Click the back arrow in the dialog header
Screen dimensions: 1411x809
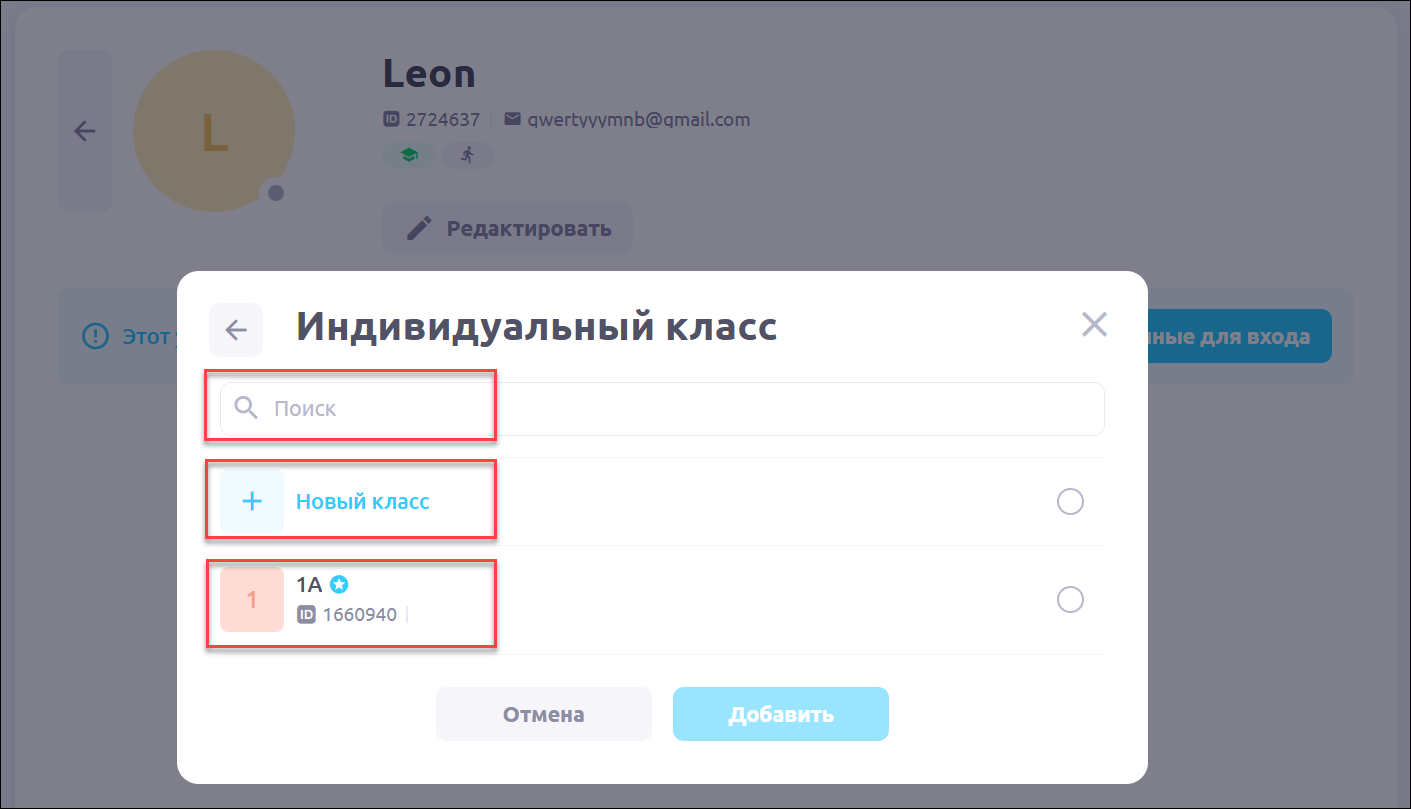236,330
